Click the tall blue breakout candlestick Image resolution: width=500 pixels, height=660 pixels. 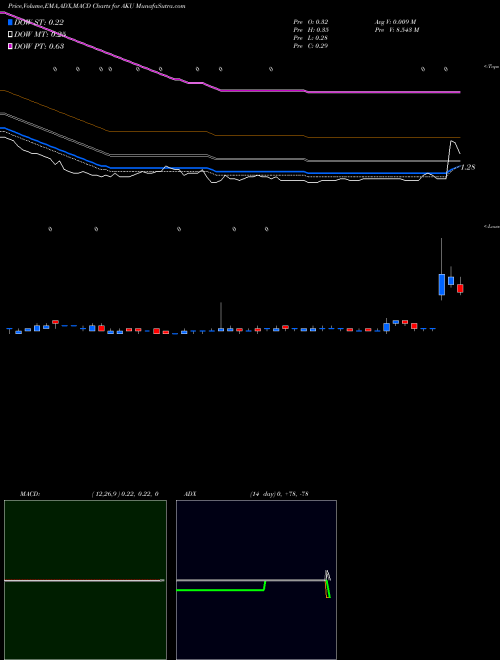click(x=441, y=284)
